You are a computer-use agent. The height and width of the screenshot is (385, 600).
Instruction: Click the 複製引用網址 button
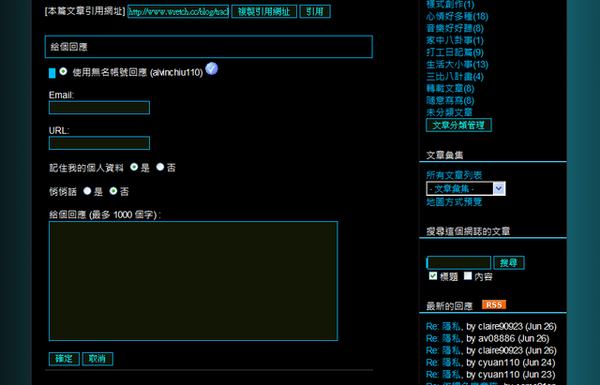[264, 11]
